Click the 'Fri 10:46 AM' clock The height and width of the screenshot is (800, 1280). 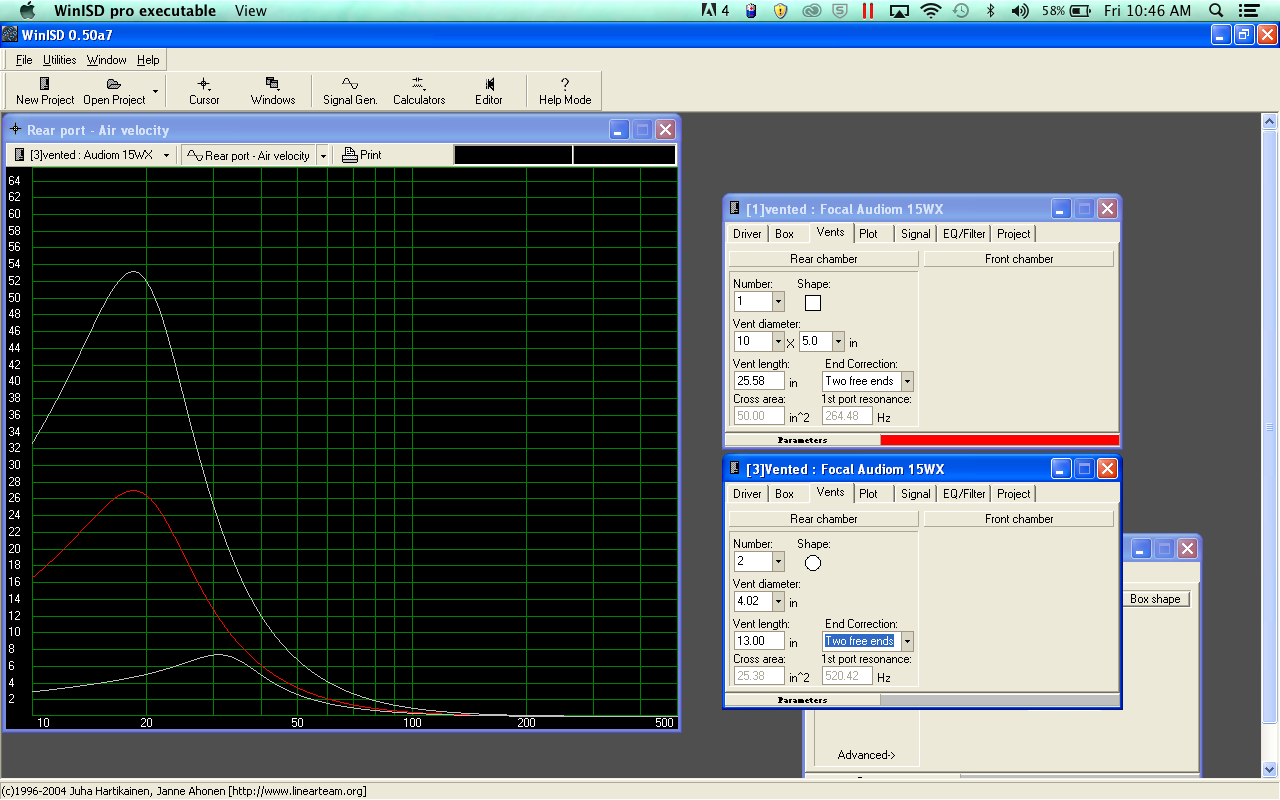coord(1147,10)
